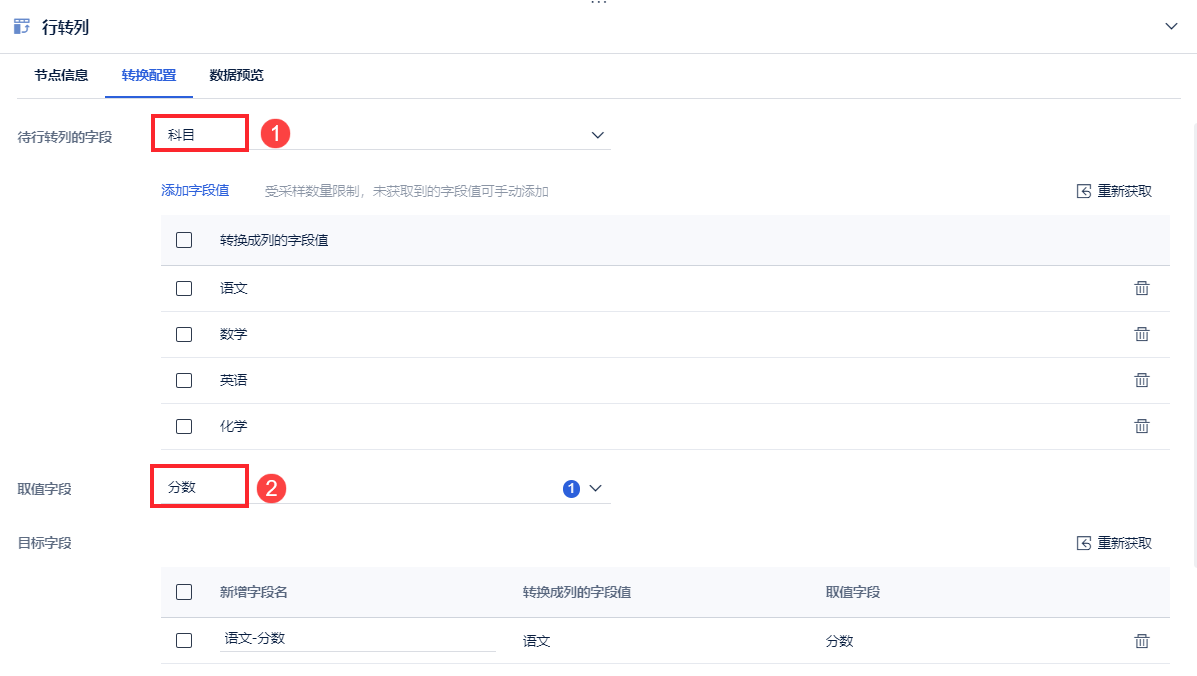Click the 语文 value text in field list
1197x676 pixels.
click(x=234, y=288)
